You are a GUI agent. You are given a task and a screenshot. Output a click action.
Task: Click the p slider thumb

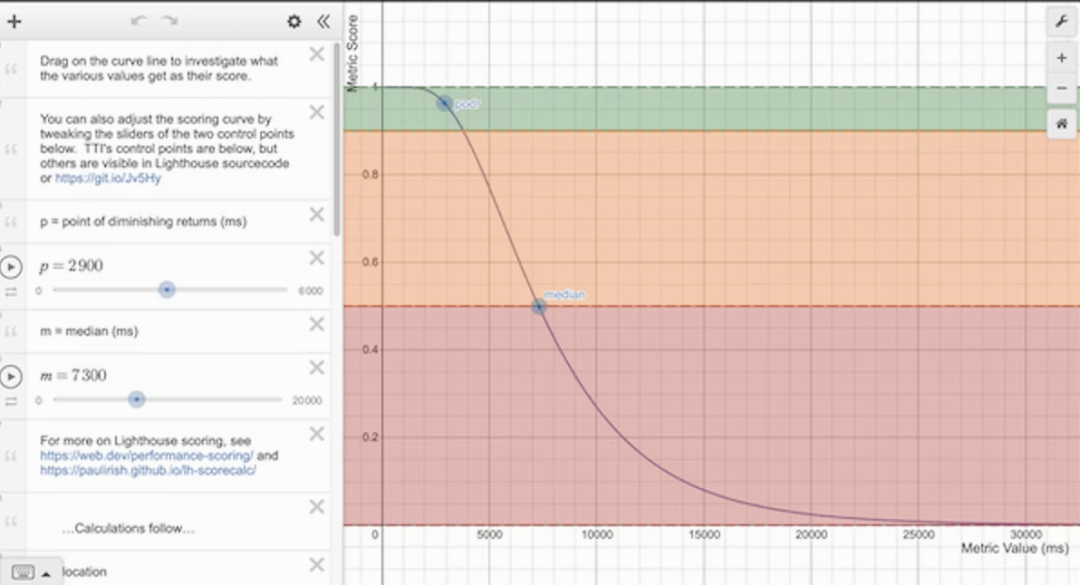click(x=167, y=290)
